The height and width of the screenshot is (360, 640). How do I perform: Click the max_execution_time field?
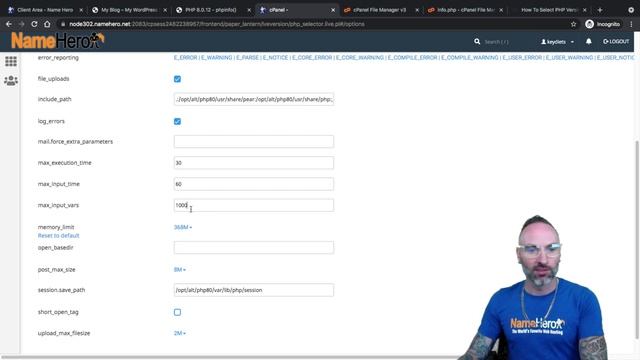point(253,163)
